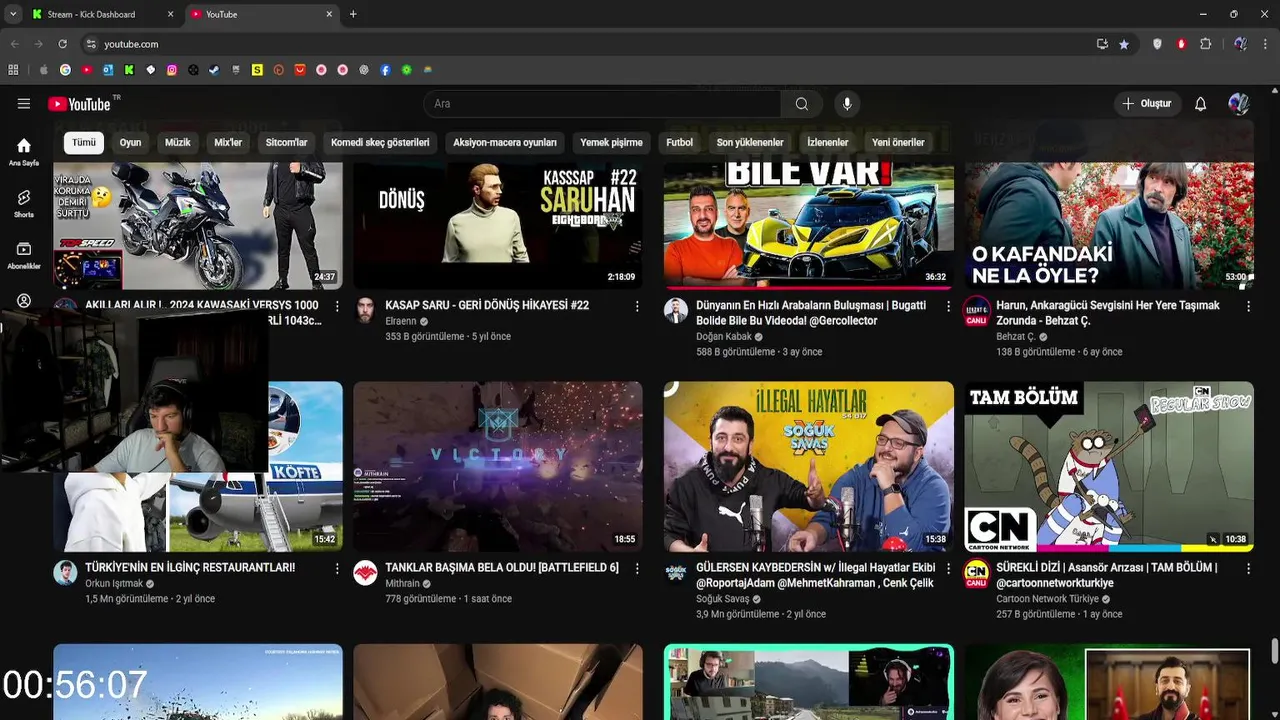Select the Oyun filter chip
This screenshot has width=1280, height=720.
130,142
